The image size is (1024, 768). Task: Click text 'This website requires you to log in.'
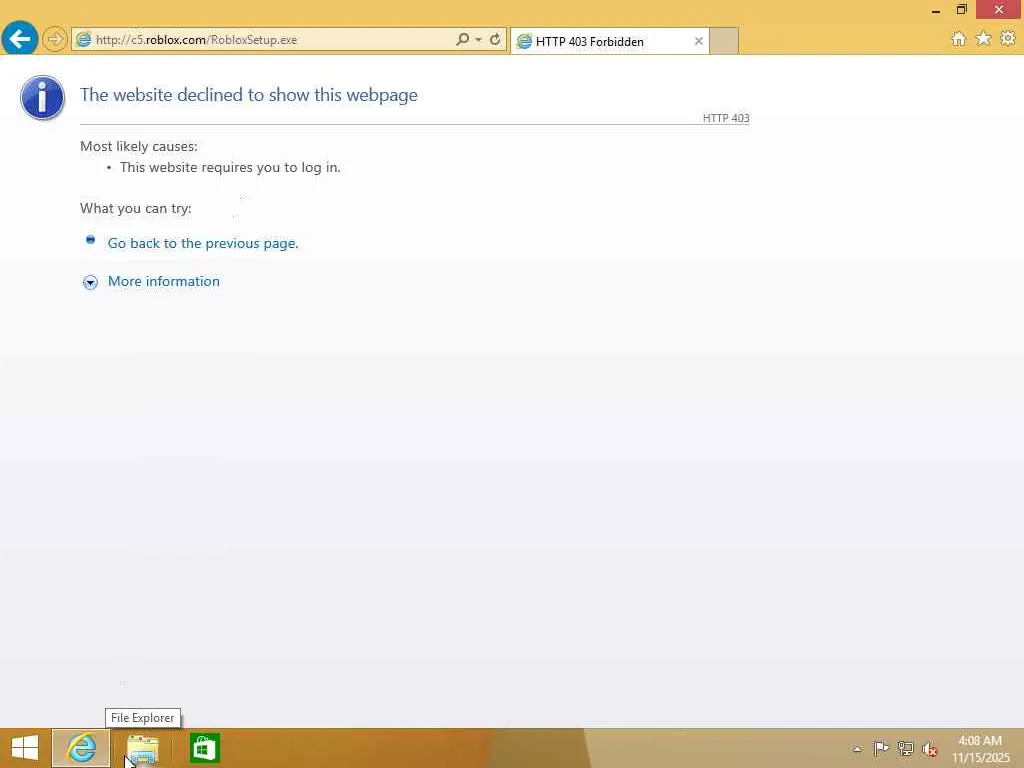[231, 167]
